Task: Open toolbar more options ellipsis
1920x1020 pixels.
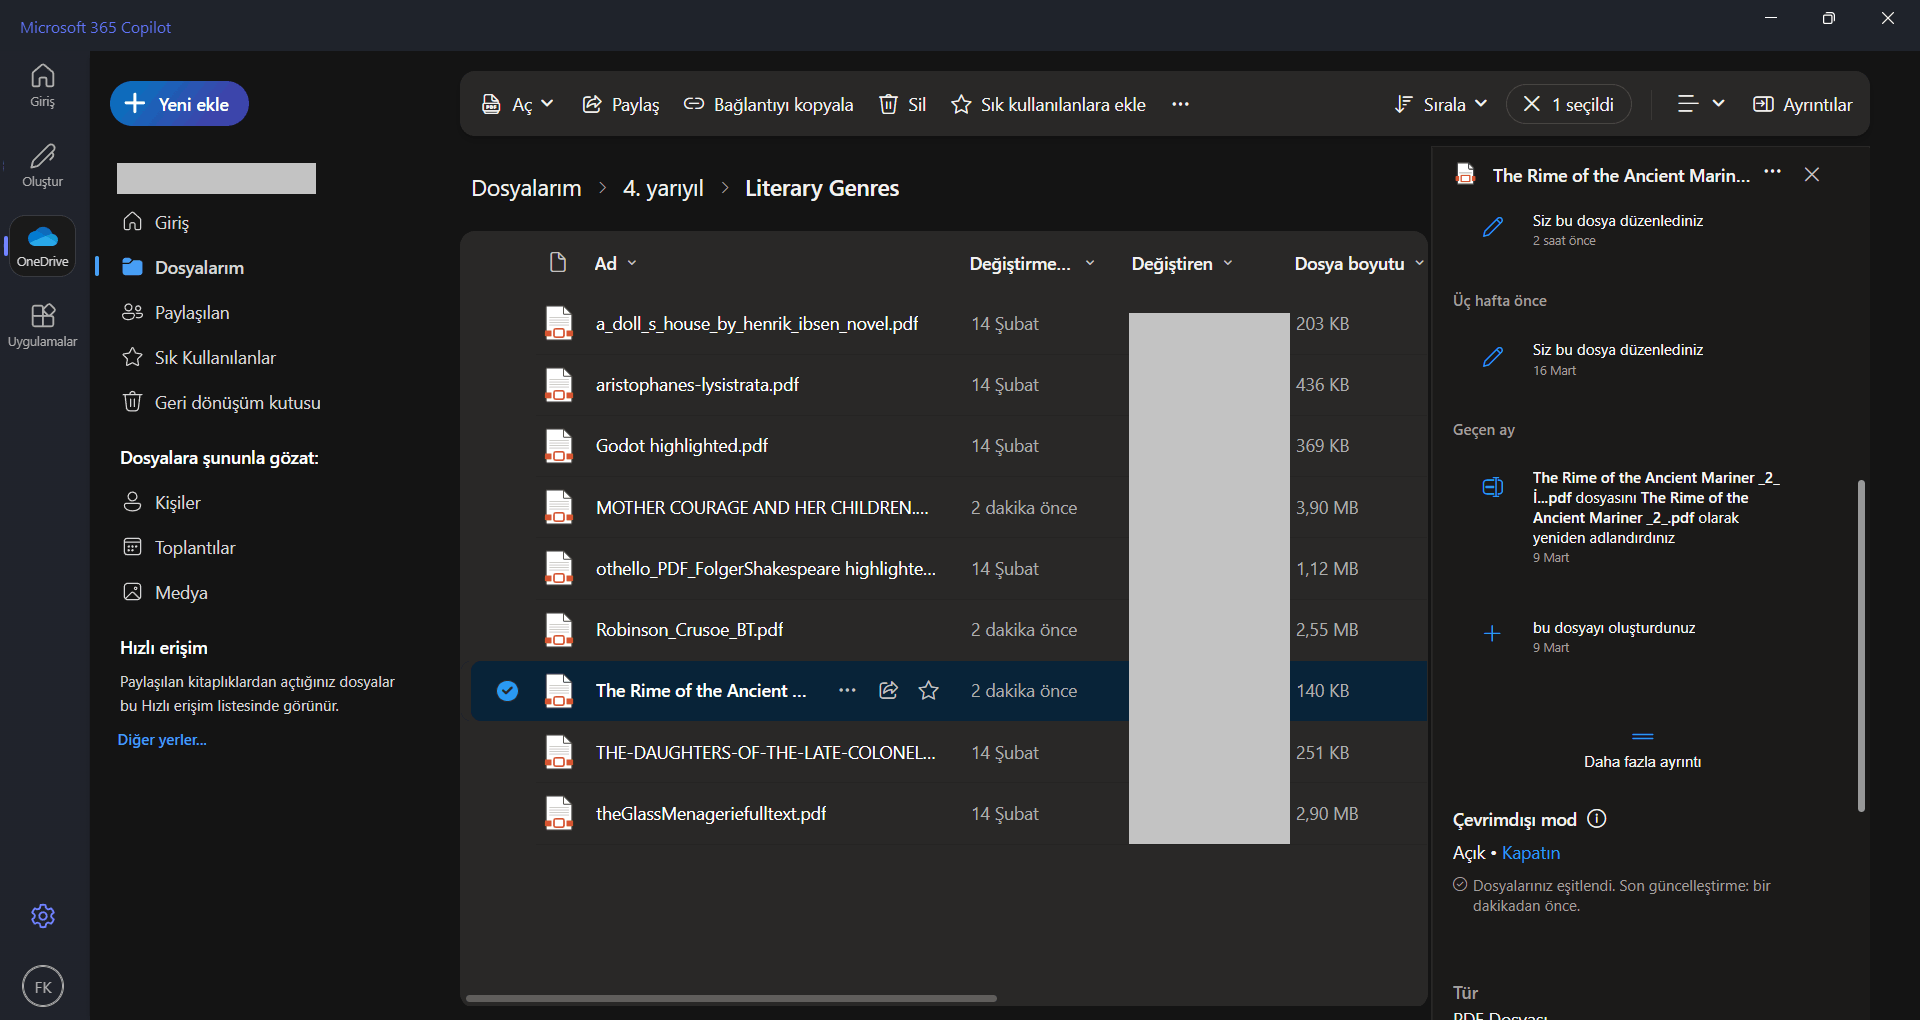Action: (1180, 104)
